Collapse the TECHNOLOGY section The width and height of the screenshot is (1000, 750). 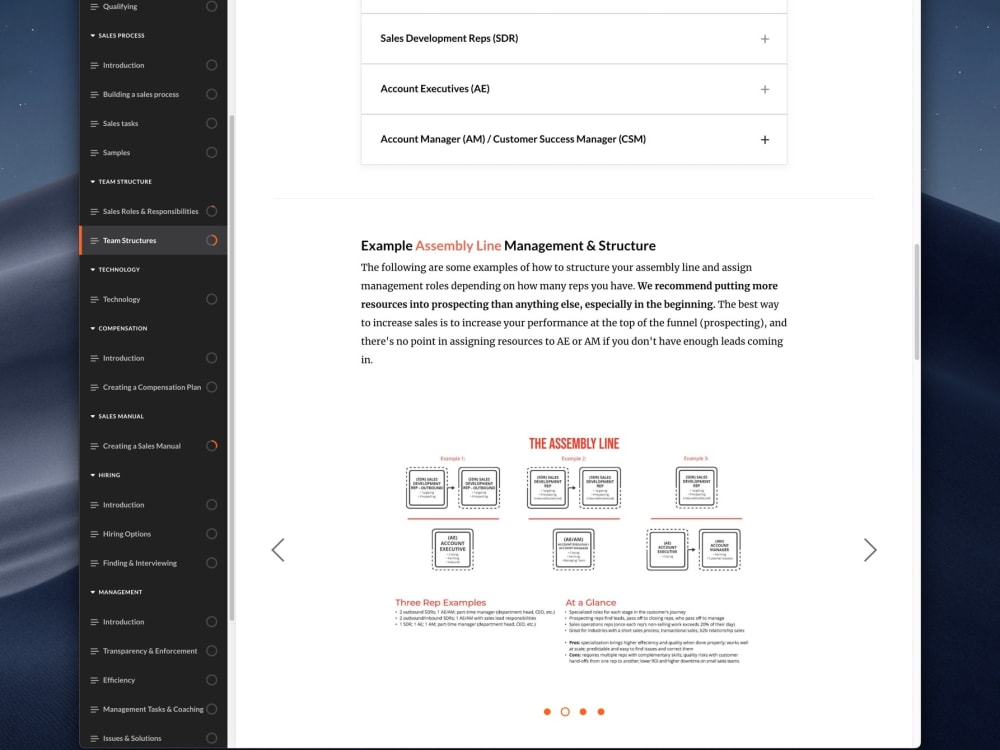[92, 270]
